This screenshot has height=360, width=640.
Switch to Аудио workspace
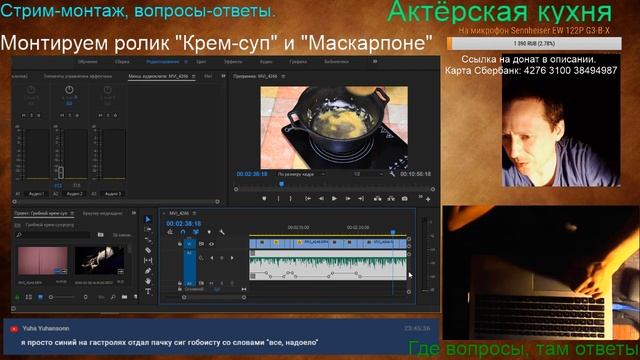coord(266,62)
